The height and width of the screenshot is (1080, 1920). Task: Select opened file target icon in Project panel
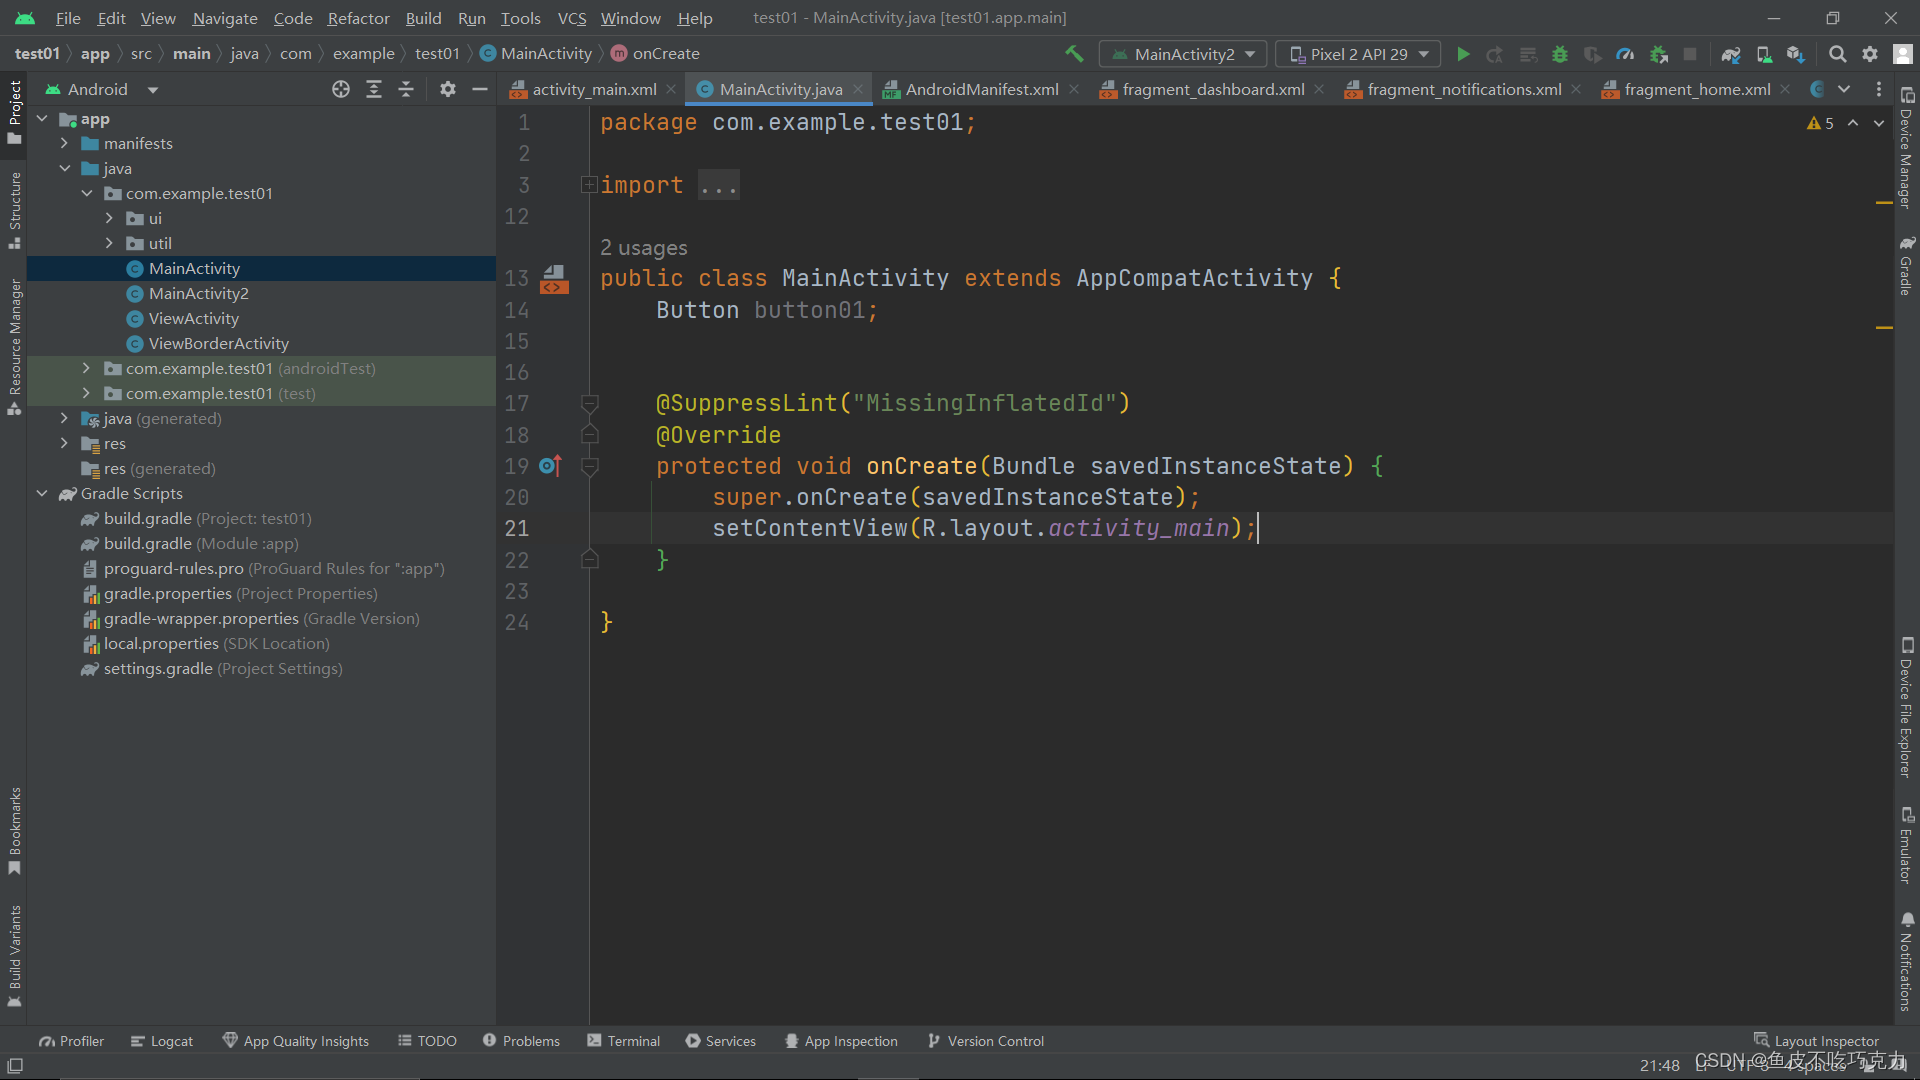pos(341,89)
